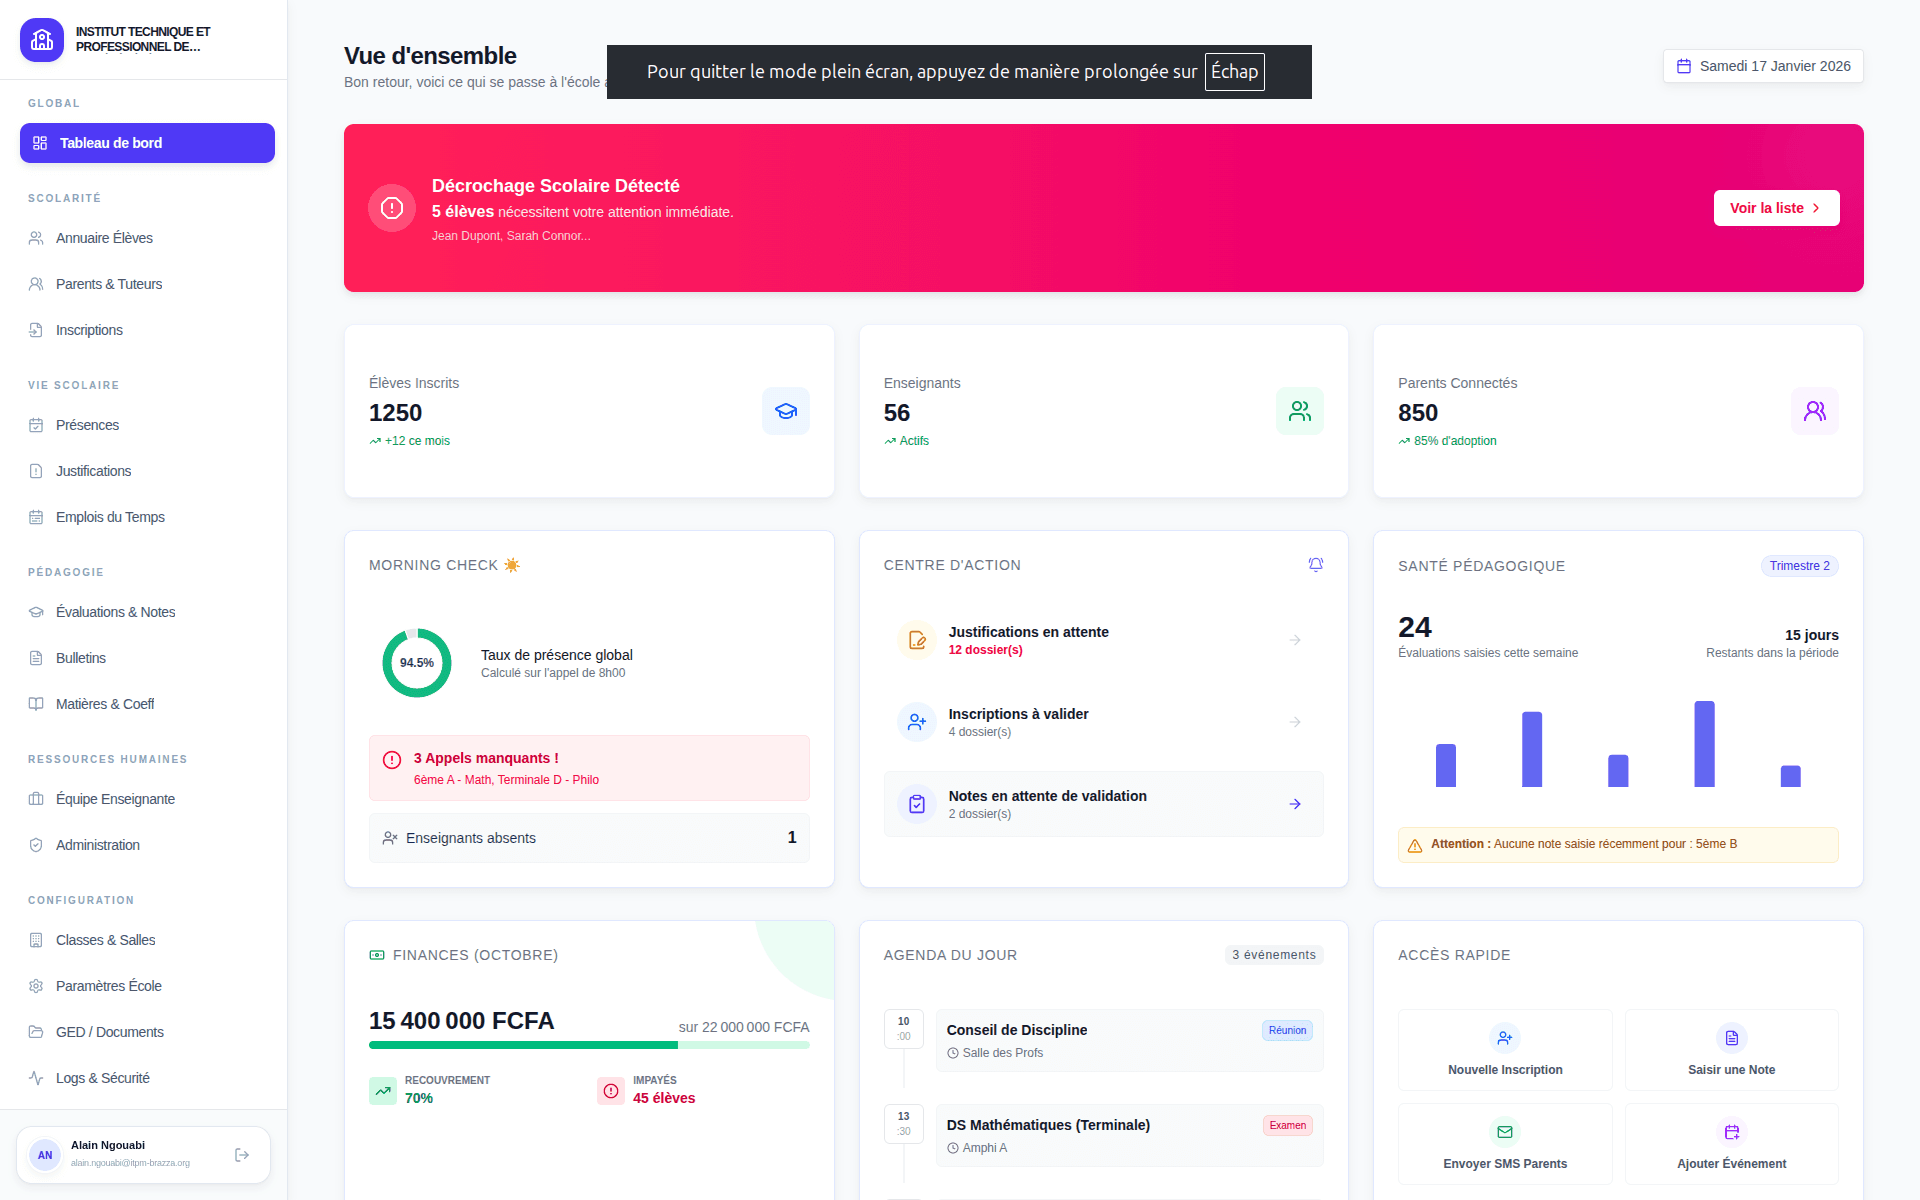Click the alert icon in Décrochage Scolaire banner
1920x1200 pixels.
[x=392, y=208]
